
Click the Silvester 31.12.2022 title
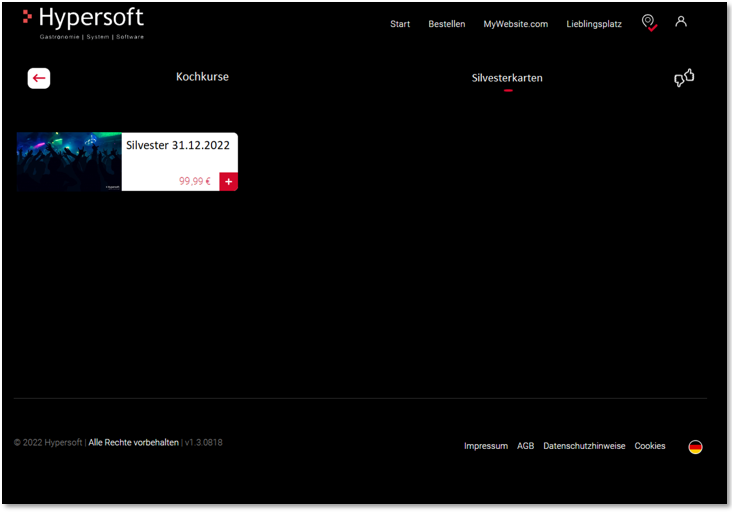pyautogui.click(x=178, y=145)
